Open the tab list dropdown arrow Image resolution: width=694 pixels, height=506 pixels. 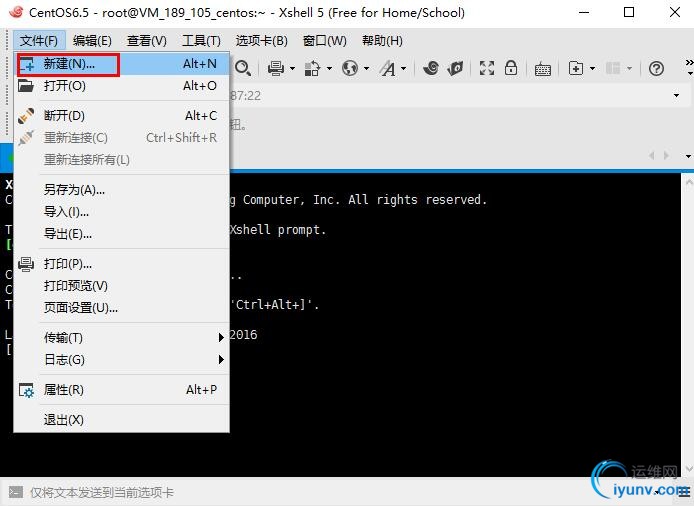tap(688, 156)
